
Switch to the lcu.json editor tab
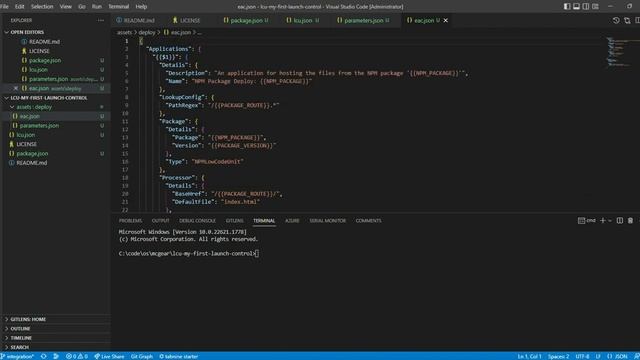tap(302, 20)
